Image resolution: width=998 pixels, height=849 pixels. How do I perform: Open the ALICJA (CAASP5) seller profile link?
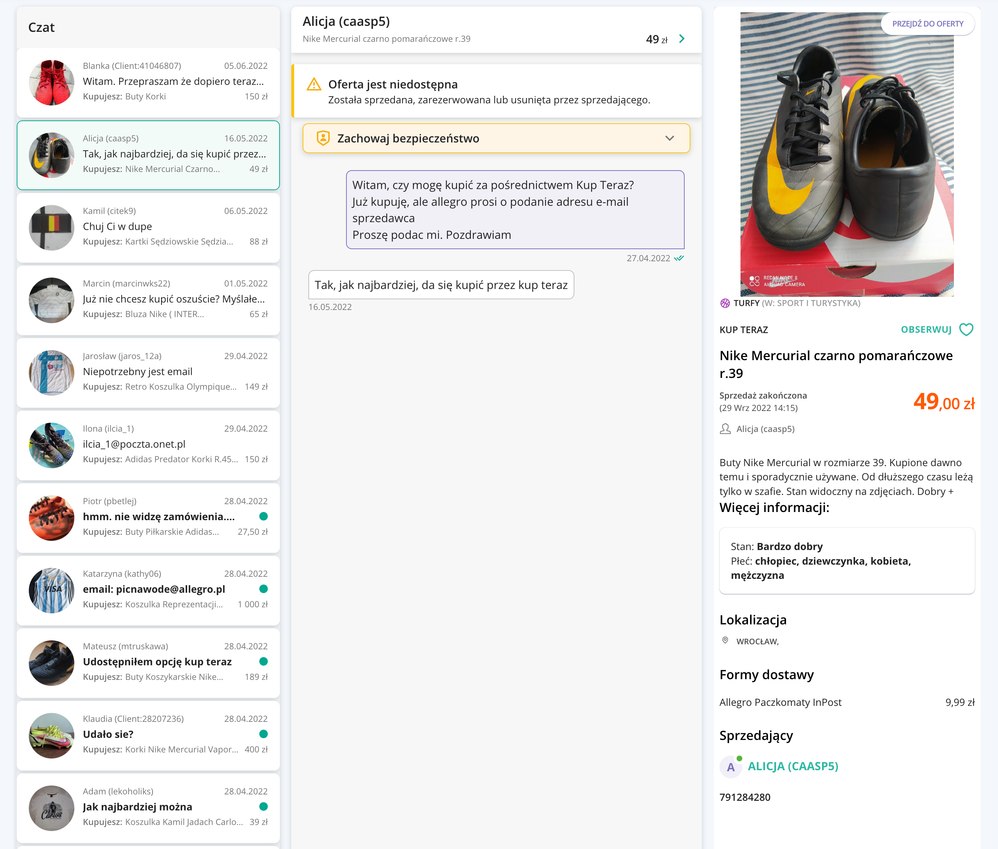point(793,766)
